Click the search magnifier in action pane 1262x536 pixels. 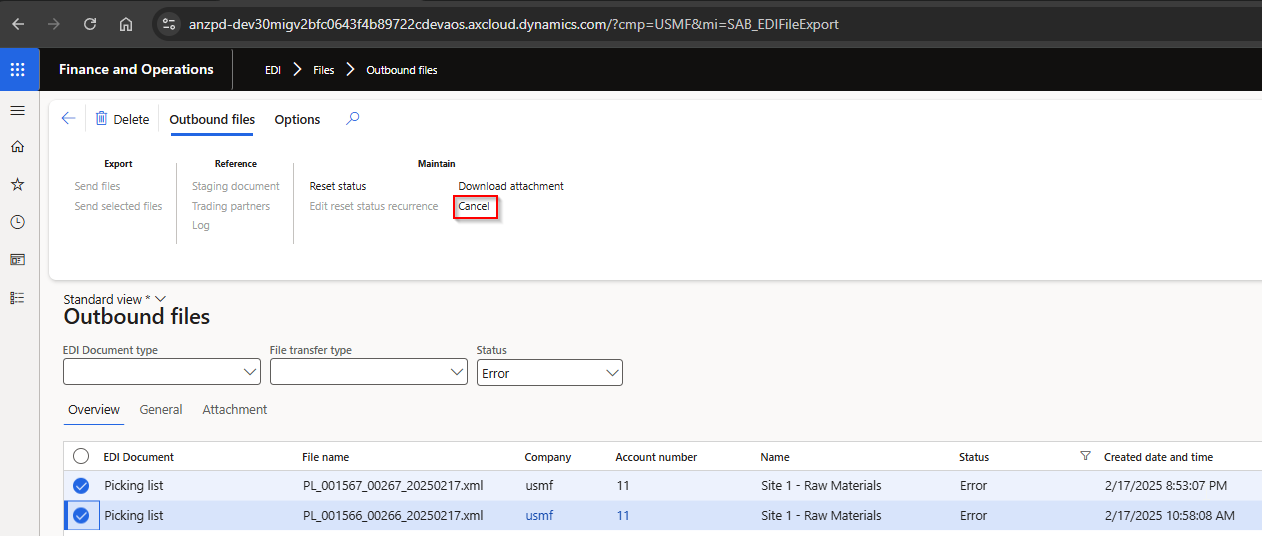click(352, 119)
